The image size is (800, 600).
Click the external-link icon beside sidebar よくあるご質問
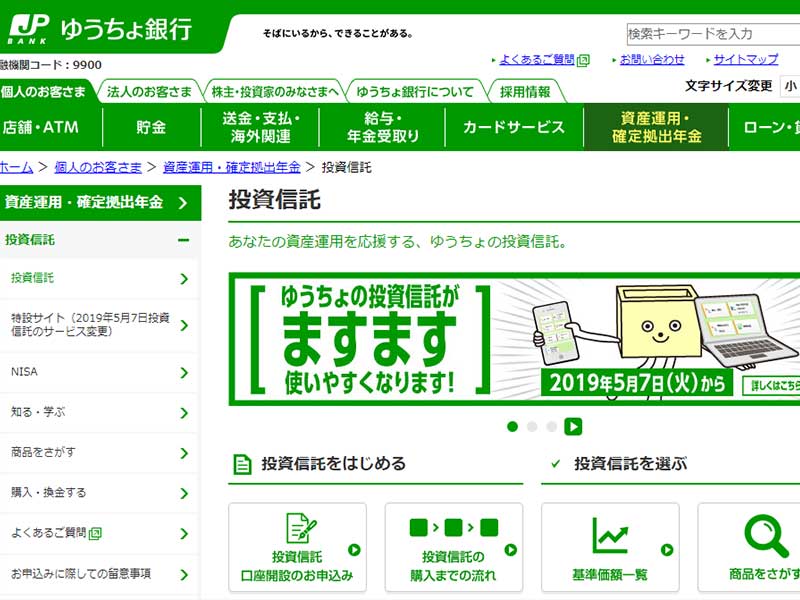(x=95, y=534)
